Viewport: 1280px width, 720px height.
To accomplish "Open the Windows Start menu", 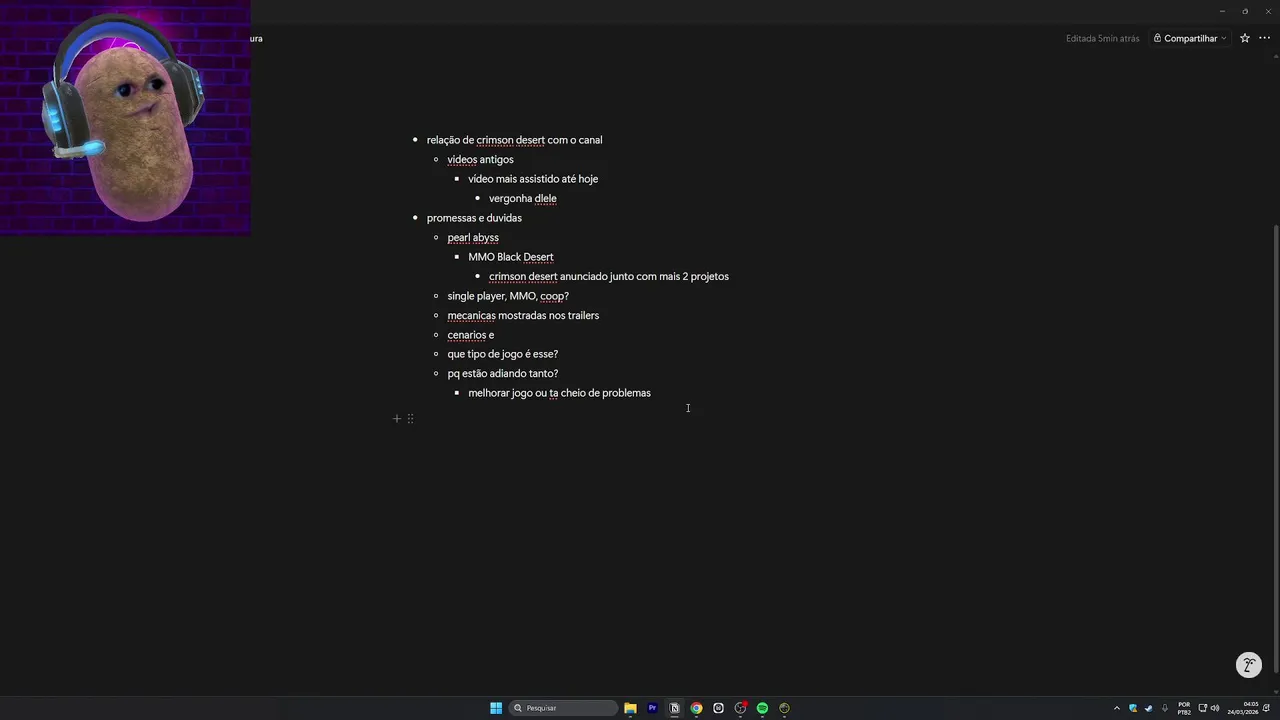I will 496,708.
